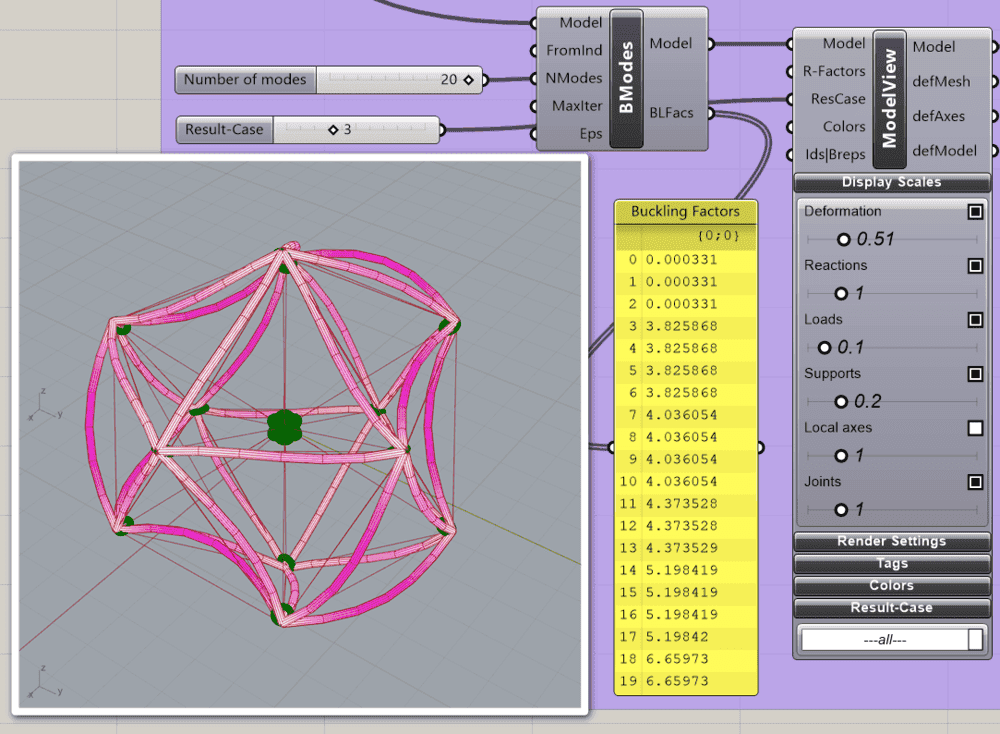
Task: Click the green center joint in the model
Action: click(x=284, y=427)
